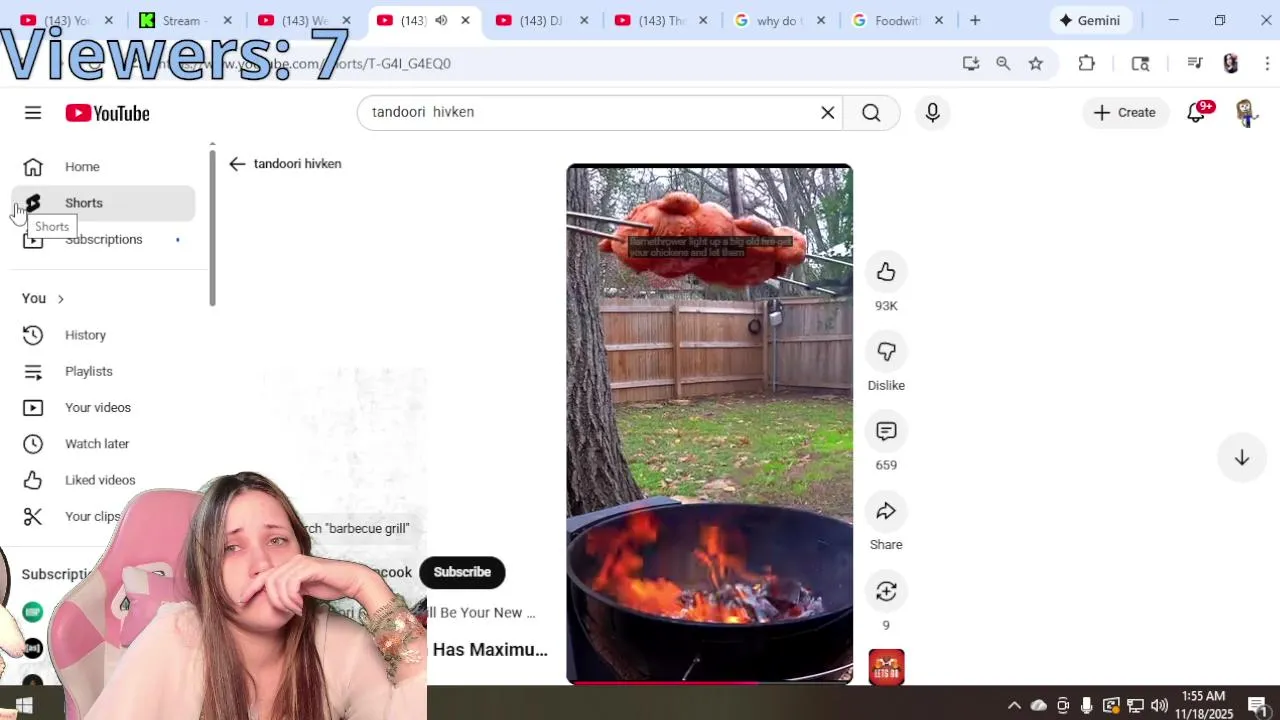Switch to the (143) The YouTube tab

660,20
